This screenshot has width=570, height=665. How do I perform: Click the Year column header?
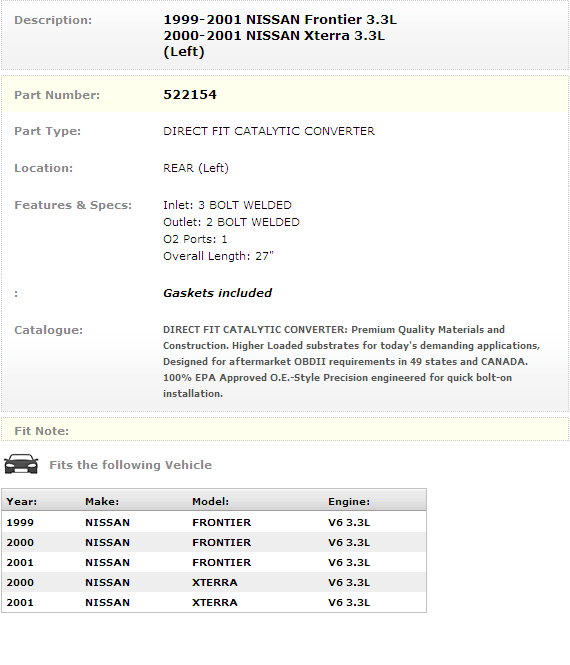(22, 502)
